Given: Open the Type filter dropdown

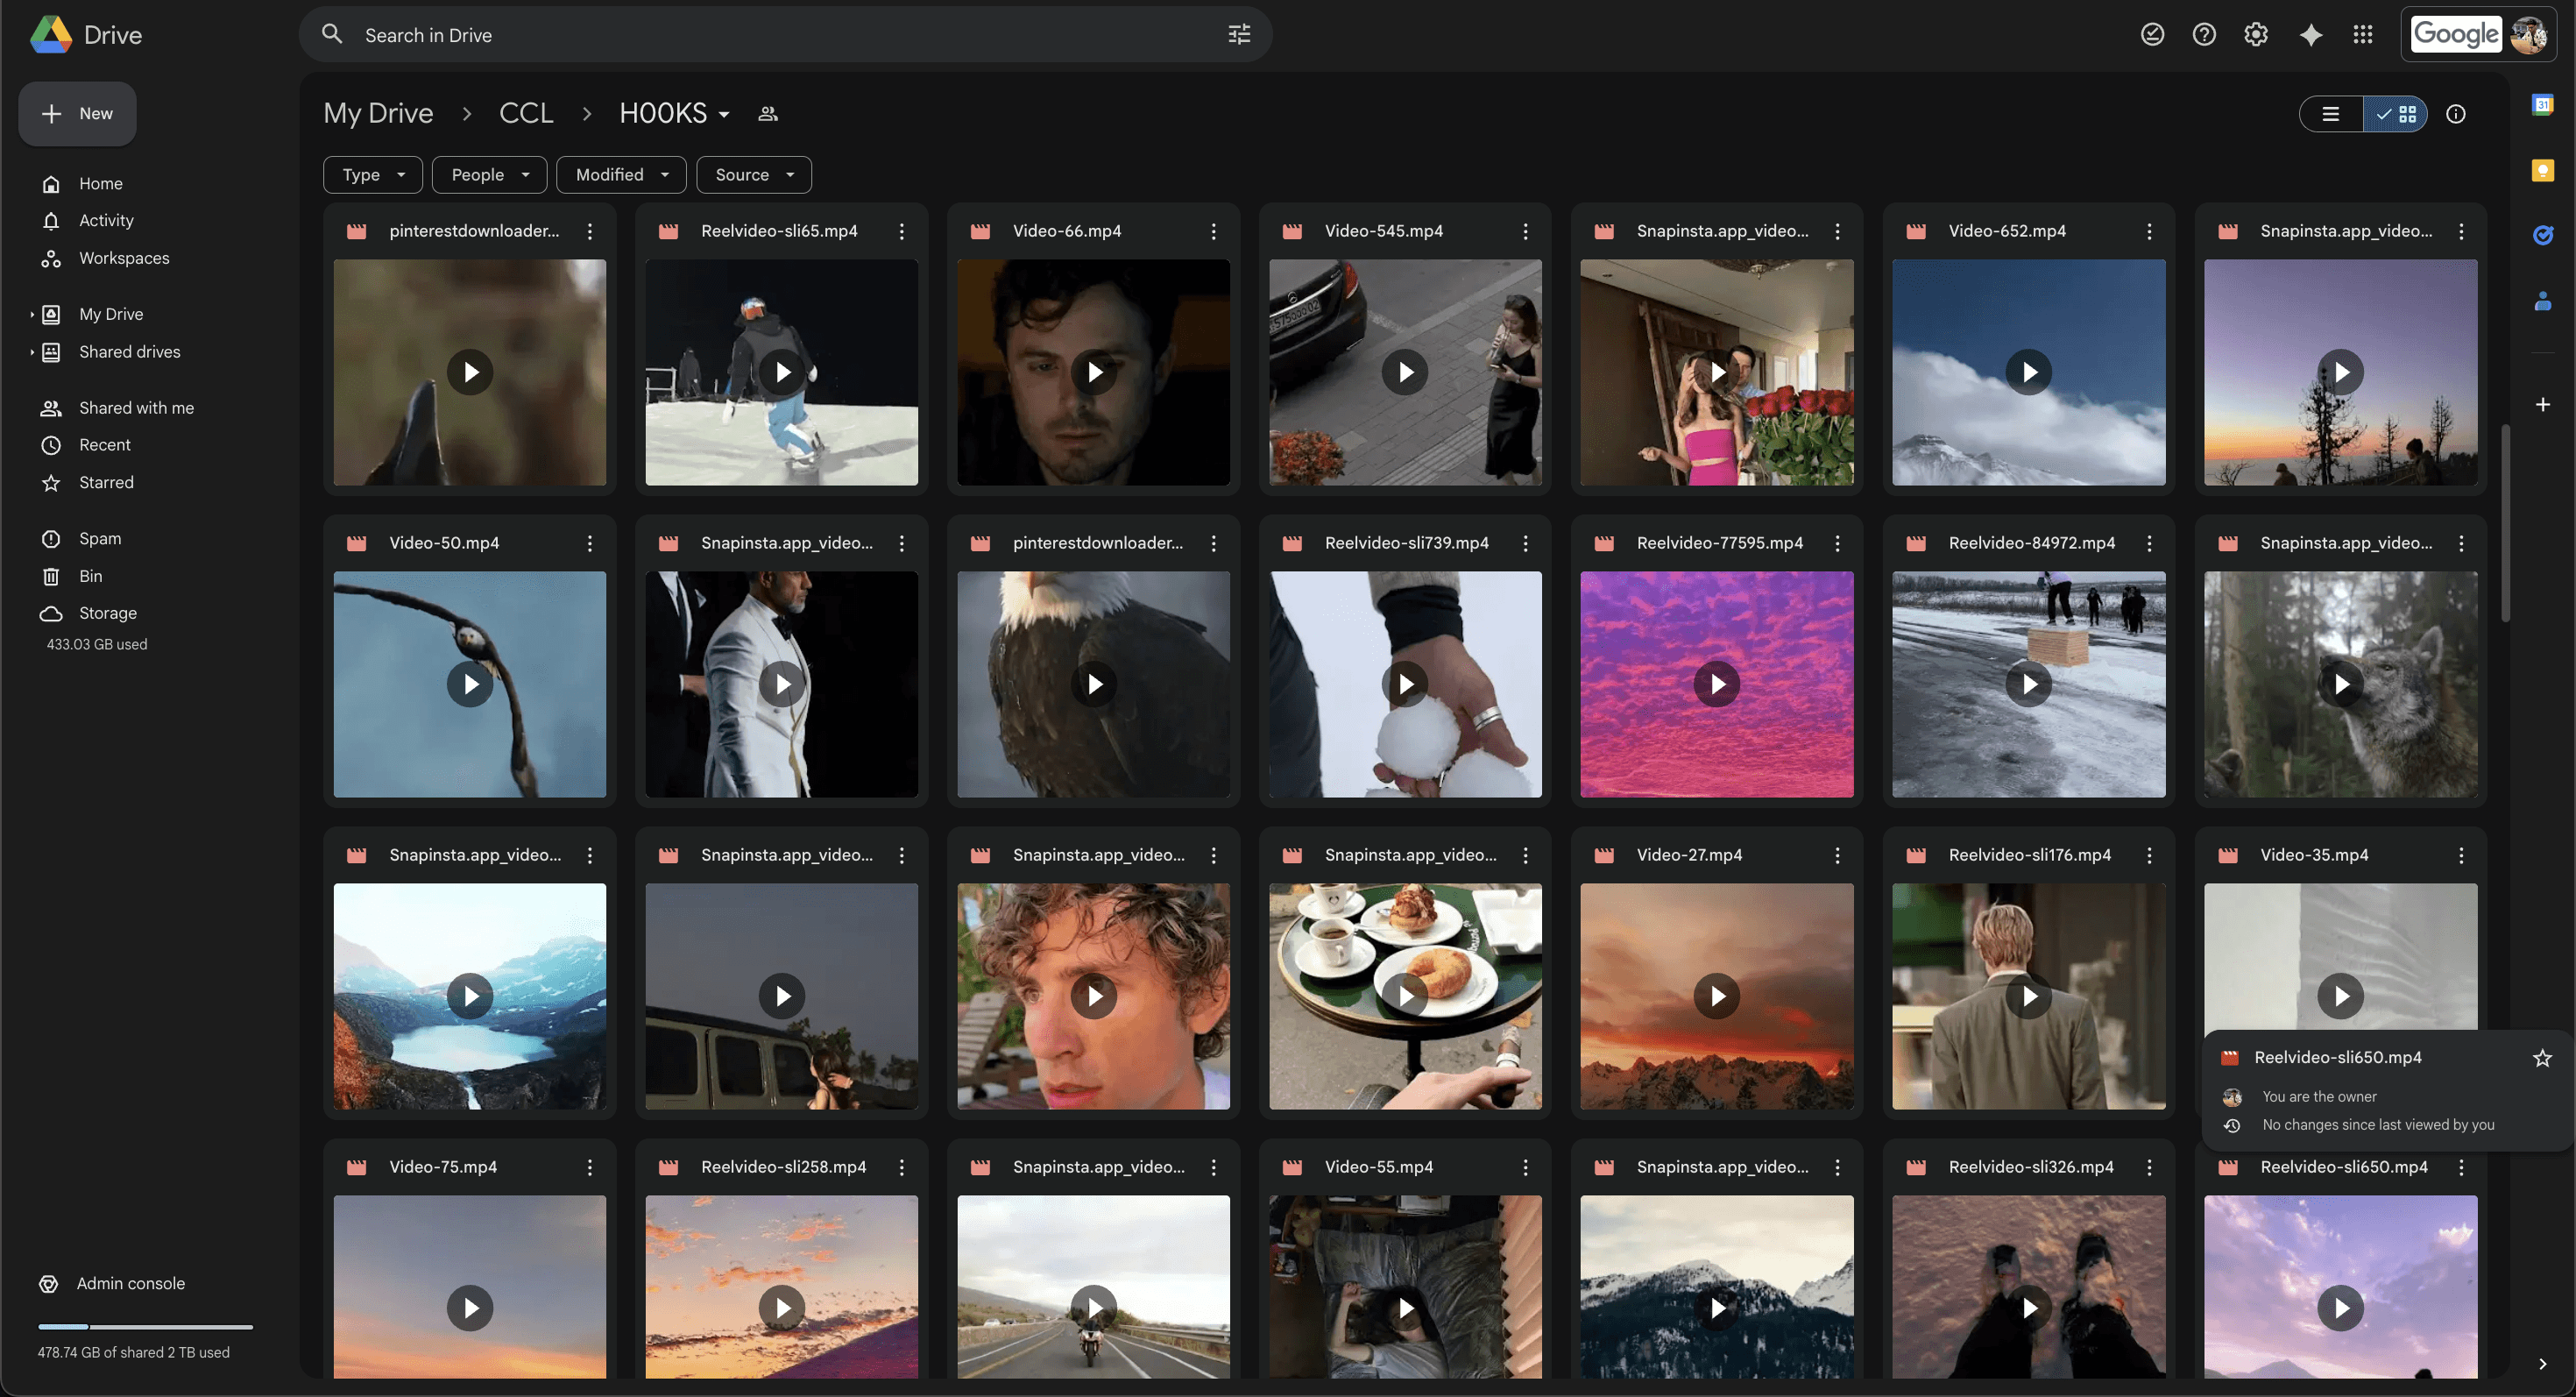Looking at the screenshot, I should coord(373,175).
